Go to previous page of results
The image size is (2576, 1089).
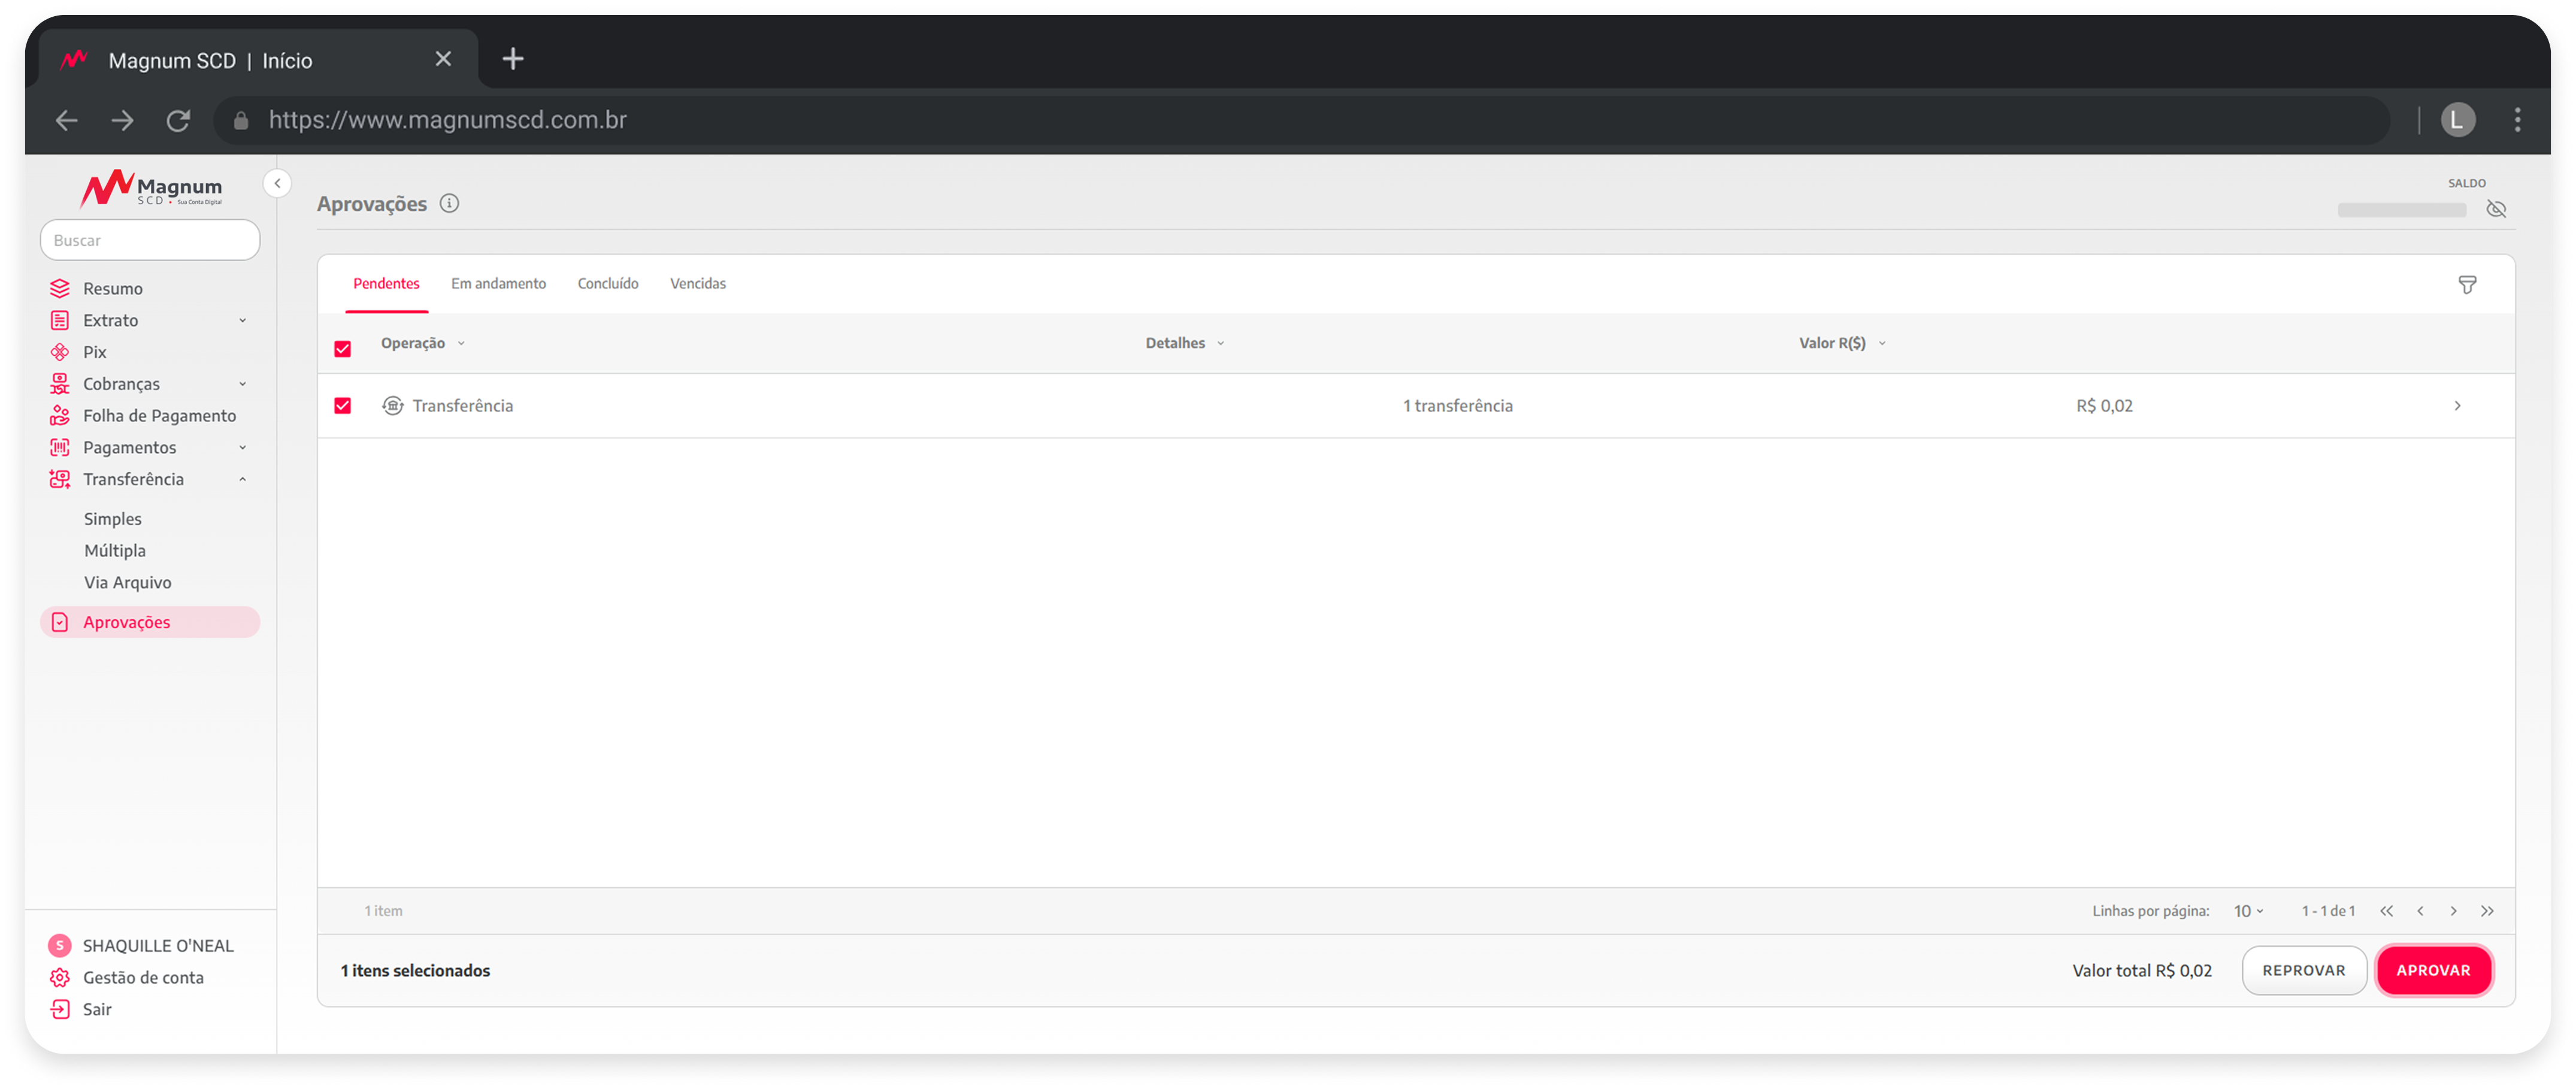coord(2420,911)
